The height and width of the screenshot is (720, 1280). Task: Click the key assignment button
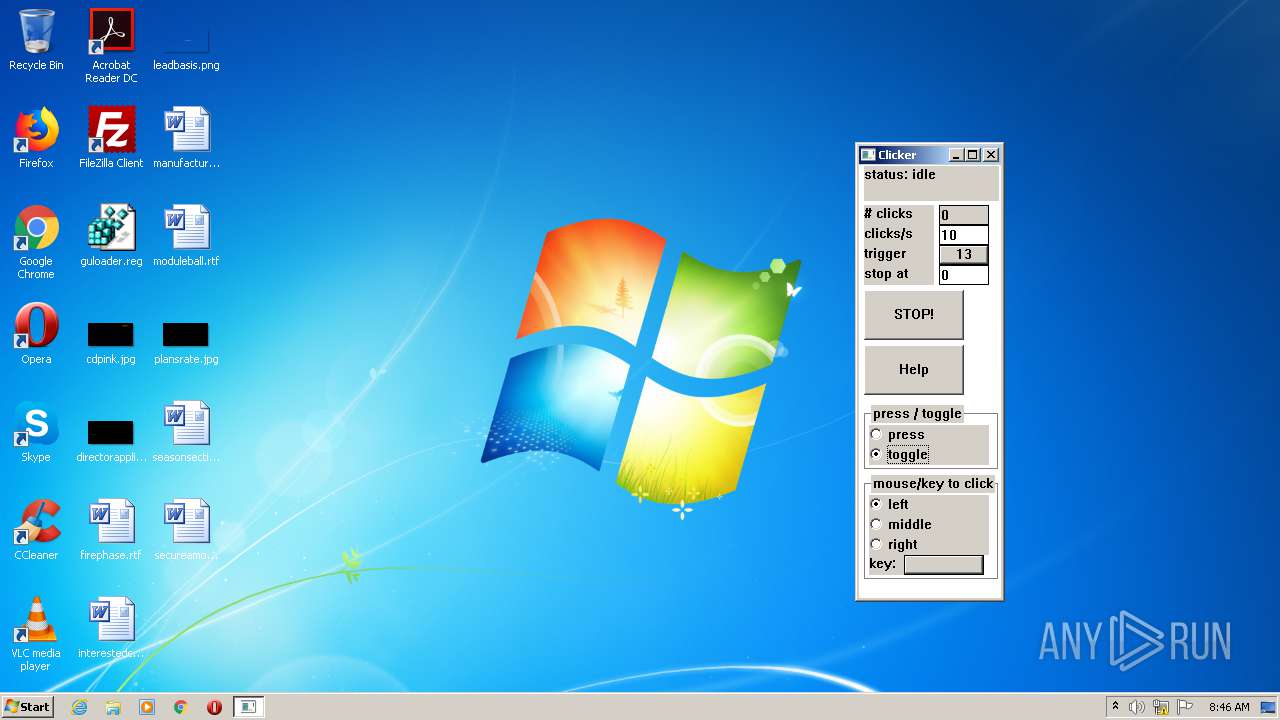tap(944, 565)
